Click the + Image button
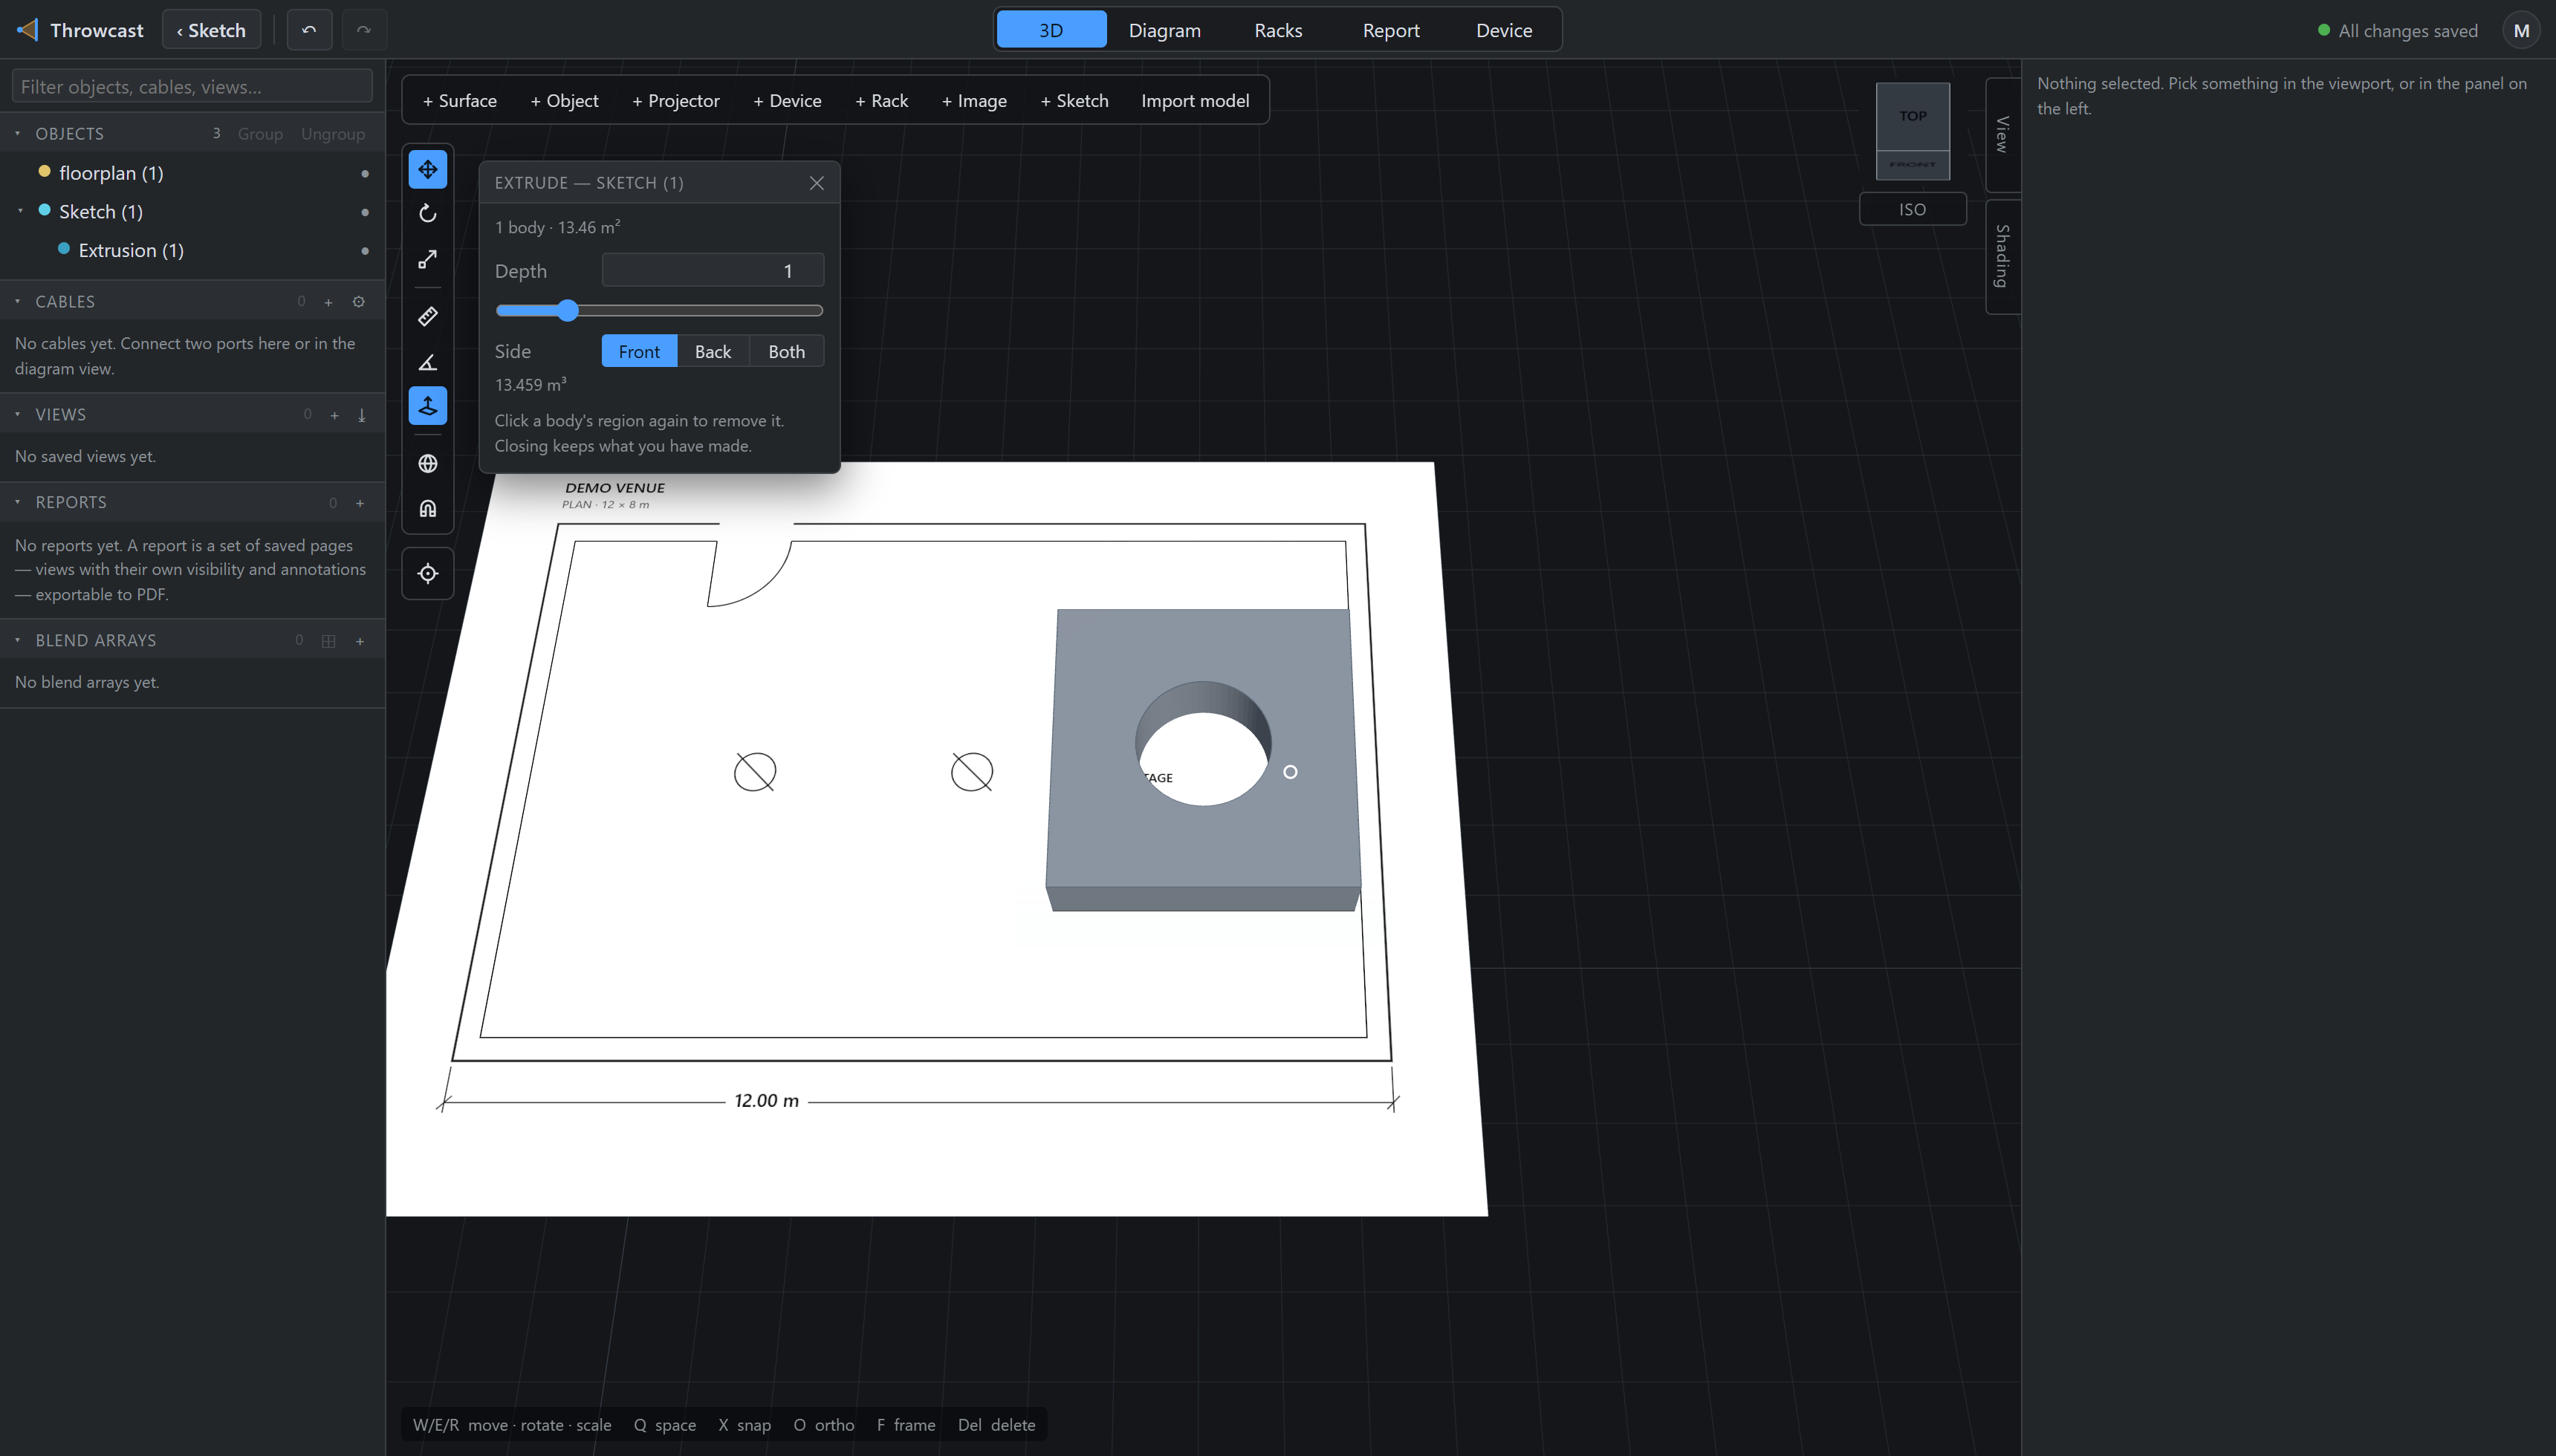Image resolution: width=2556 pixels, height=1456 pixels. [x=974, y=101]
